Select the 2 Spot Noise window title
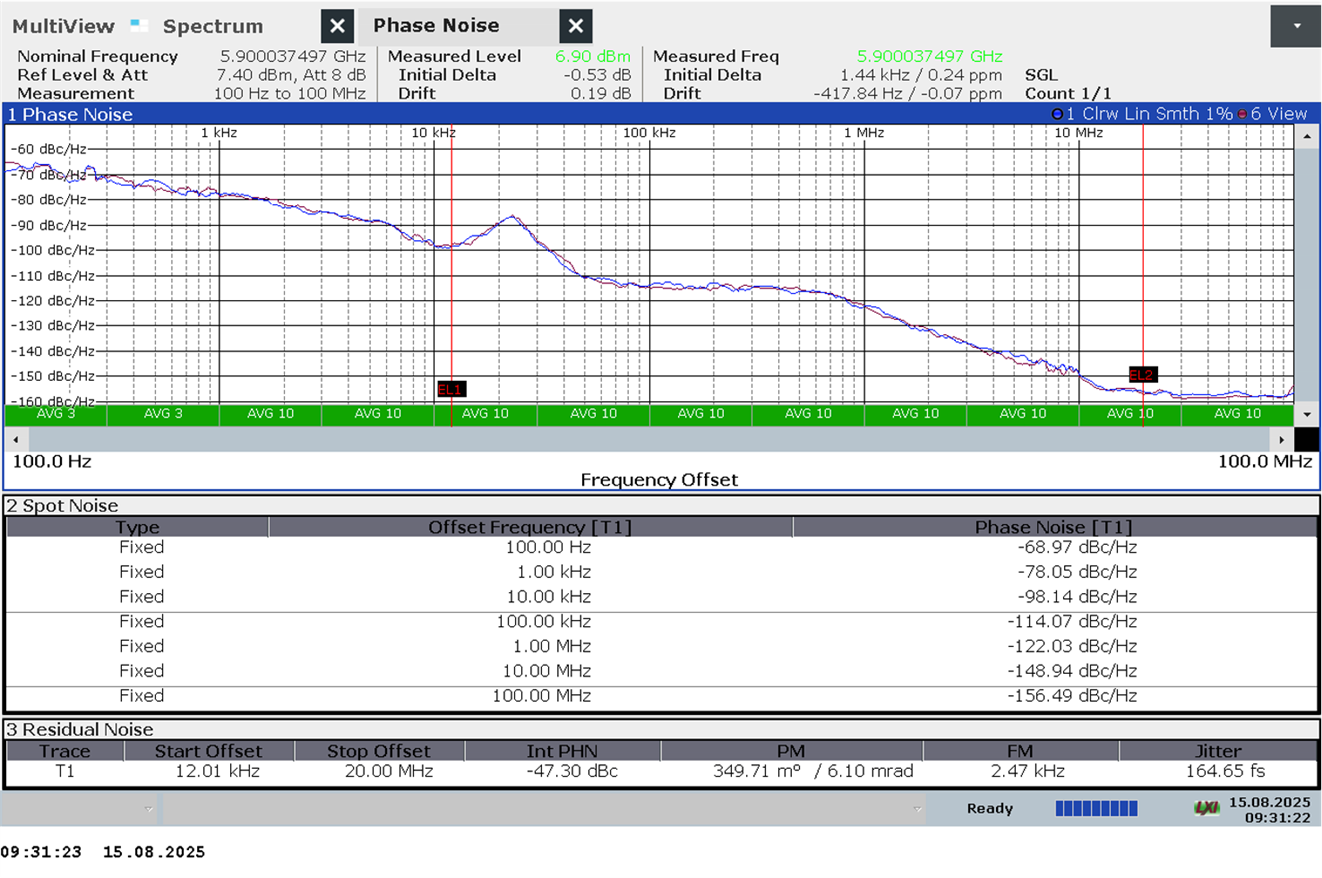This screenshot has width=1322, height=878. (62, 506)
